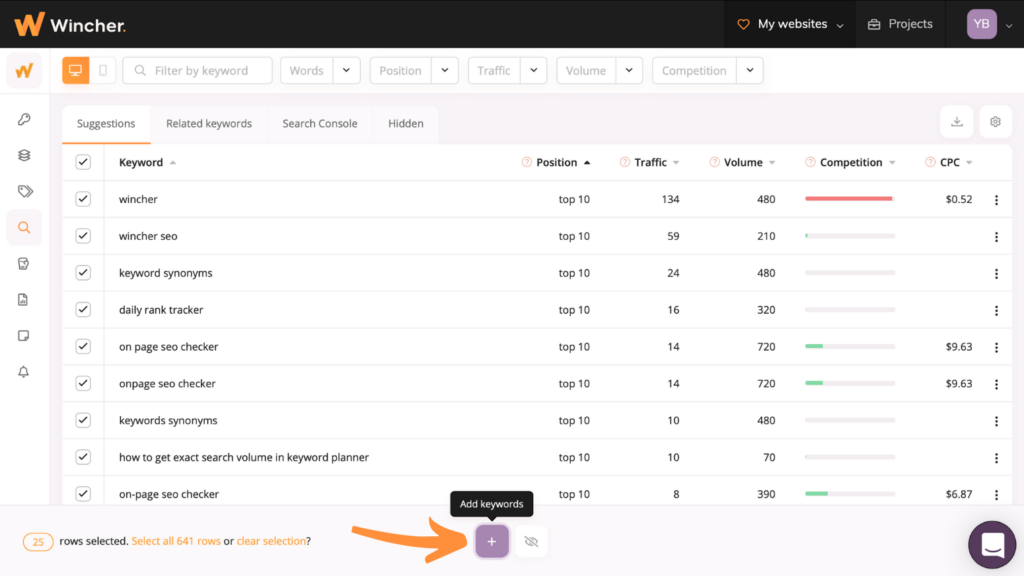Screen dimensions: 1024x576
Task: Open the report chart document sidebar icon
Action: 24,300
